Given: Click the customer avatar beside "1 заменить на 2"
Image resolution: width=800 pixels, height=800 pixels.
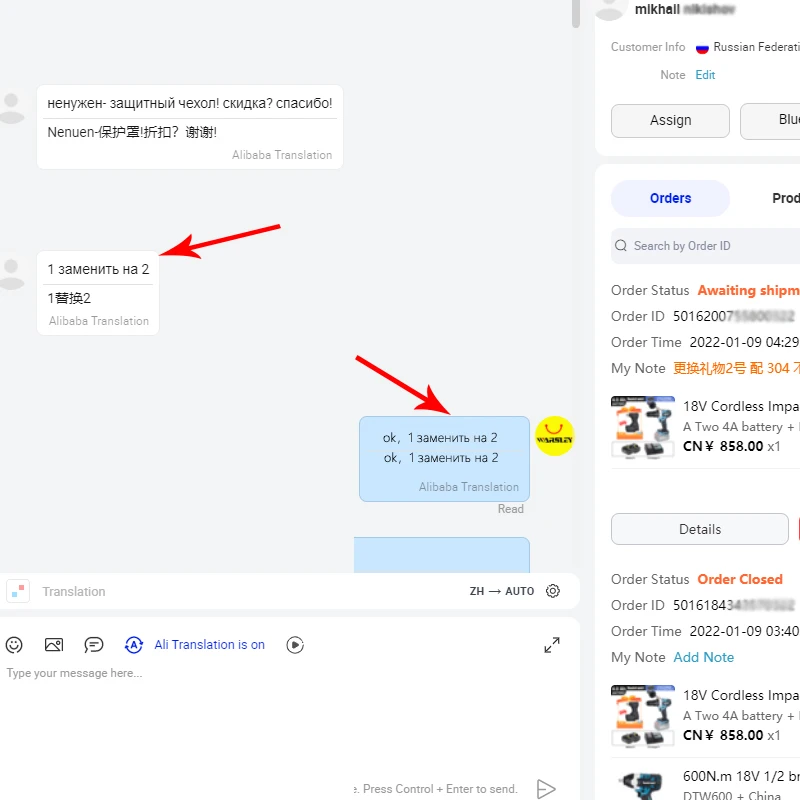Looking at the screenshot, I should (x=11, y=274).
